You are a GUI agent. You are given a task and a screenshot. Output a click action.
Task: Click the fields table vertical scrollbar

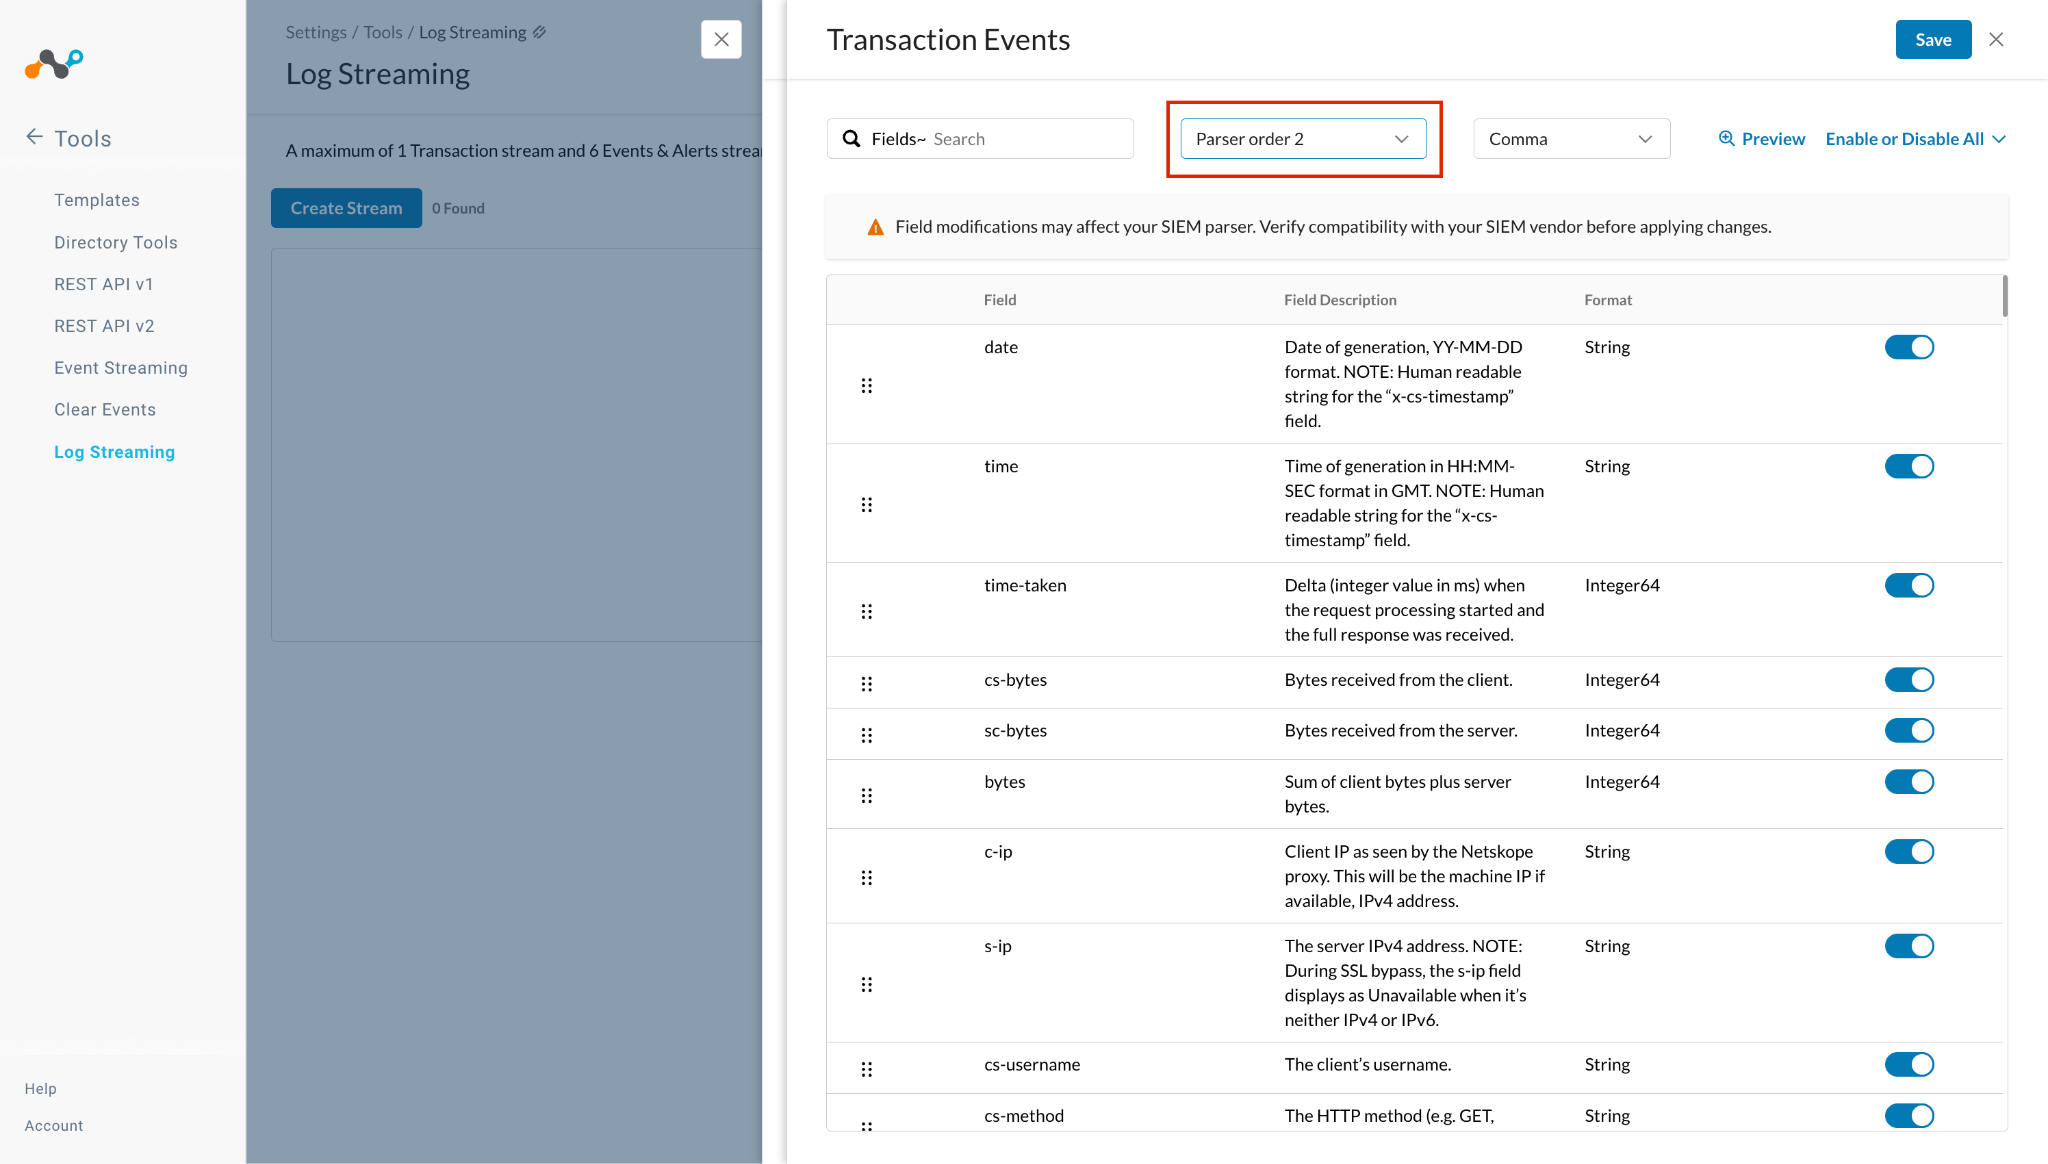pyautogui.click(x=2004, y=296)
